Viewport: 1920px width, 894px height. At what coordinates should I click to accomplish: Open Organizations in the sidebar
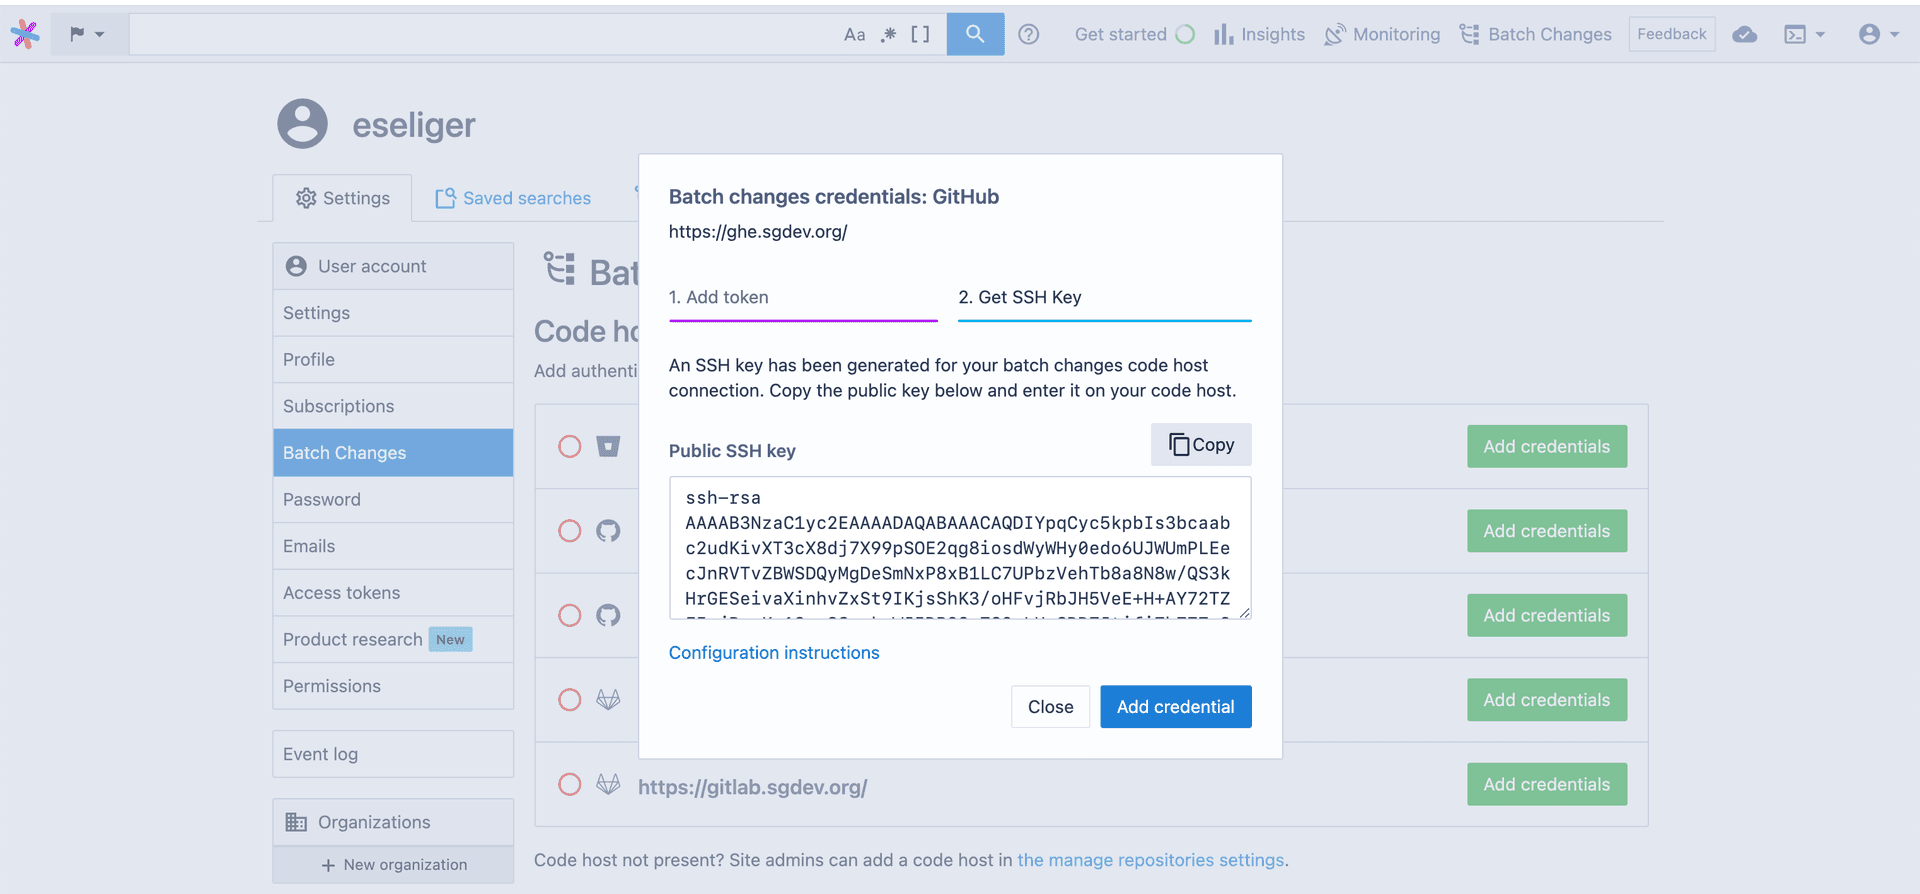[393, 822]
